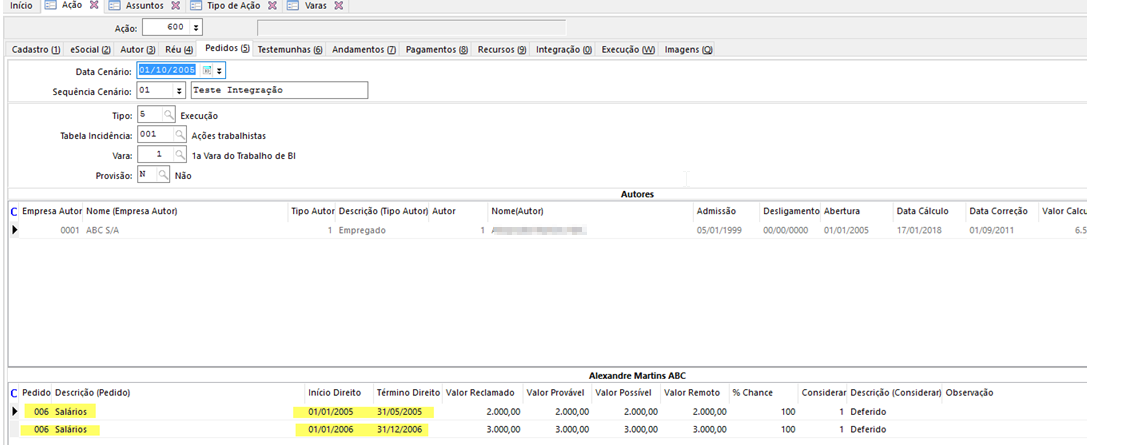1124x445 pixels.
Task: Switch to the Andamentos (7) tab
Action: [x=364, y=49]
